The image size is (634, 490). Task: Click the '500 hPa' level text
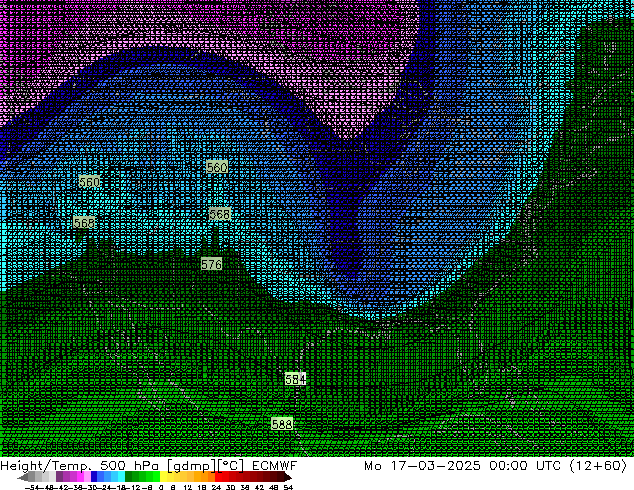129,465
